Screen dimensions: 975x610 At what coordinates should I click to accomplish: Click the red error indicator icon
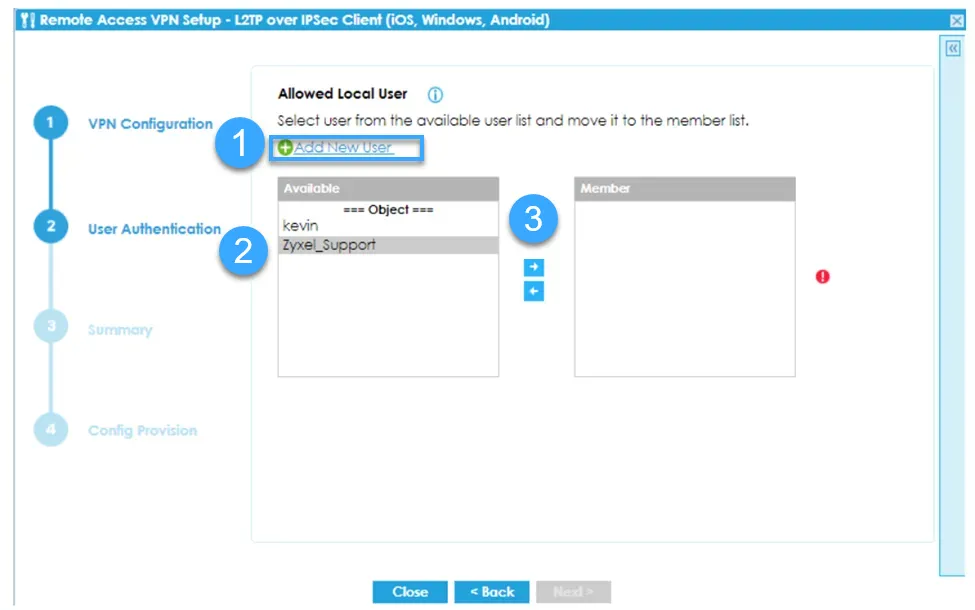[823, 277]
